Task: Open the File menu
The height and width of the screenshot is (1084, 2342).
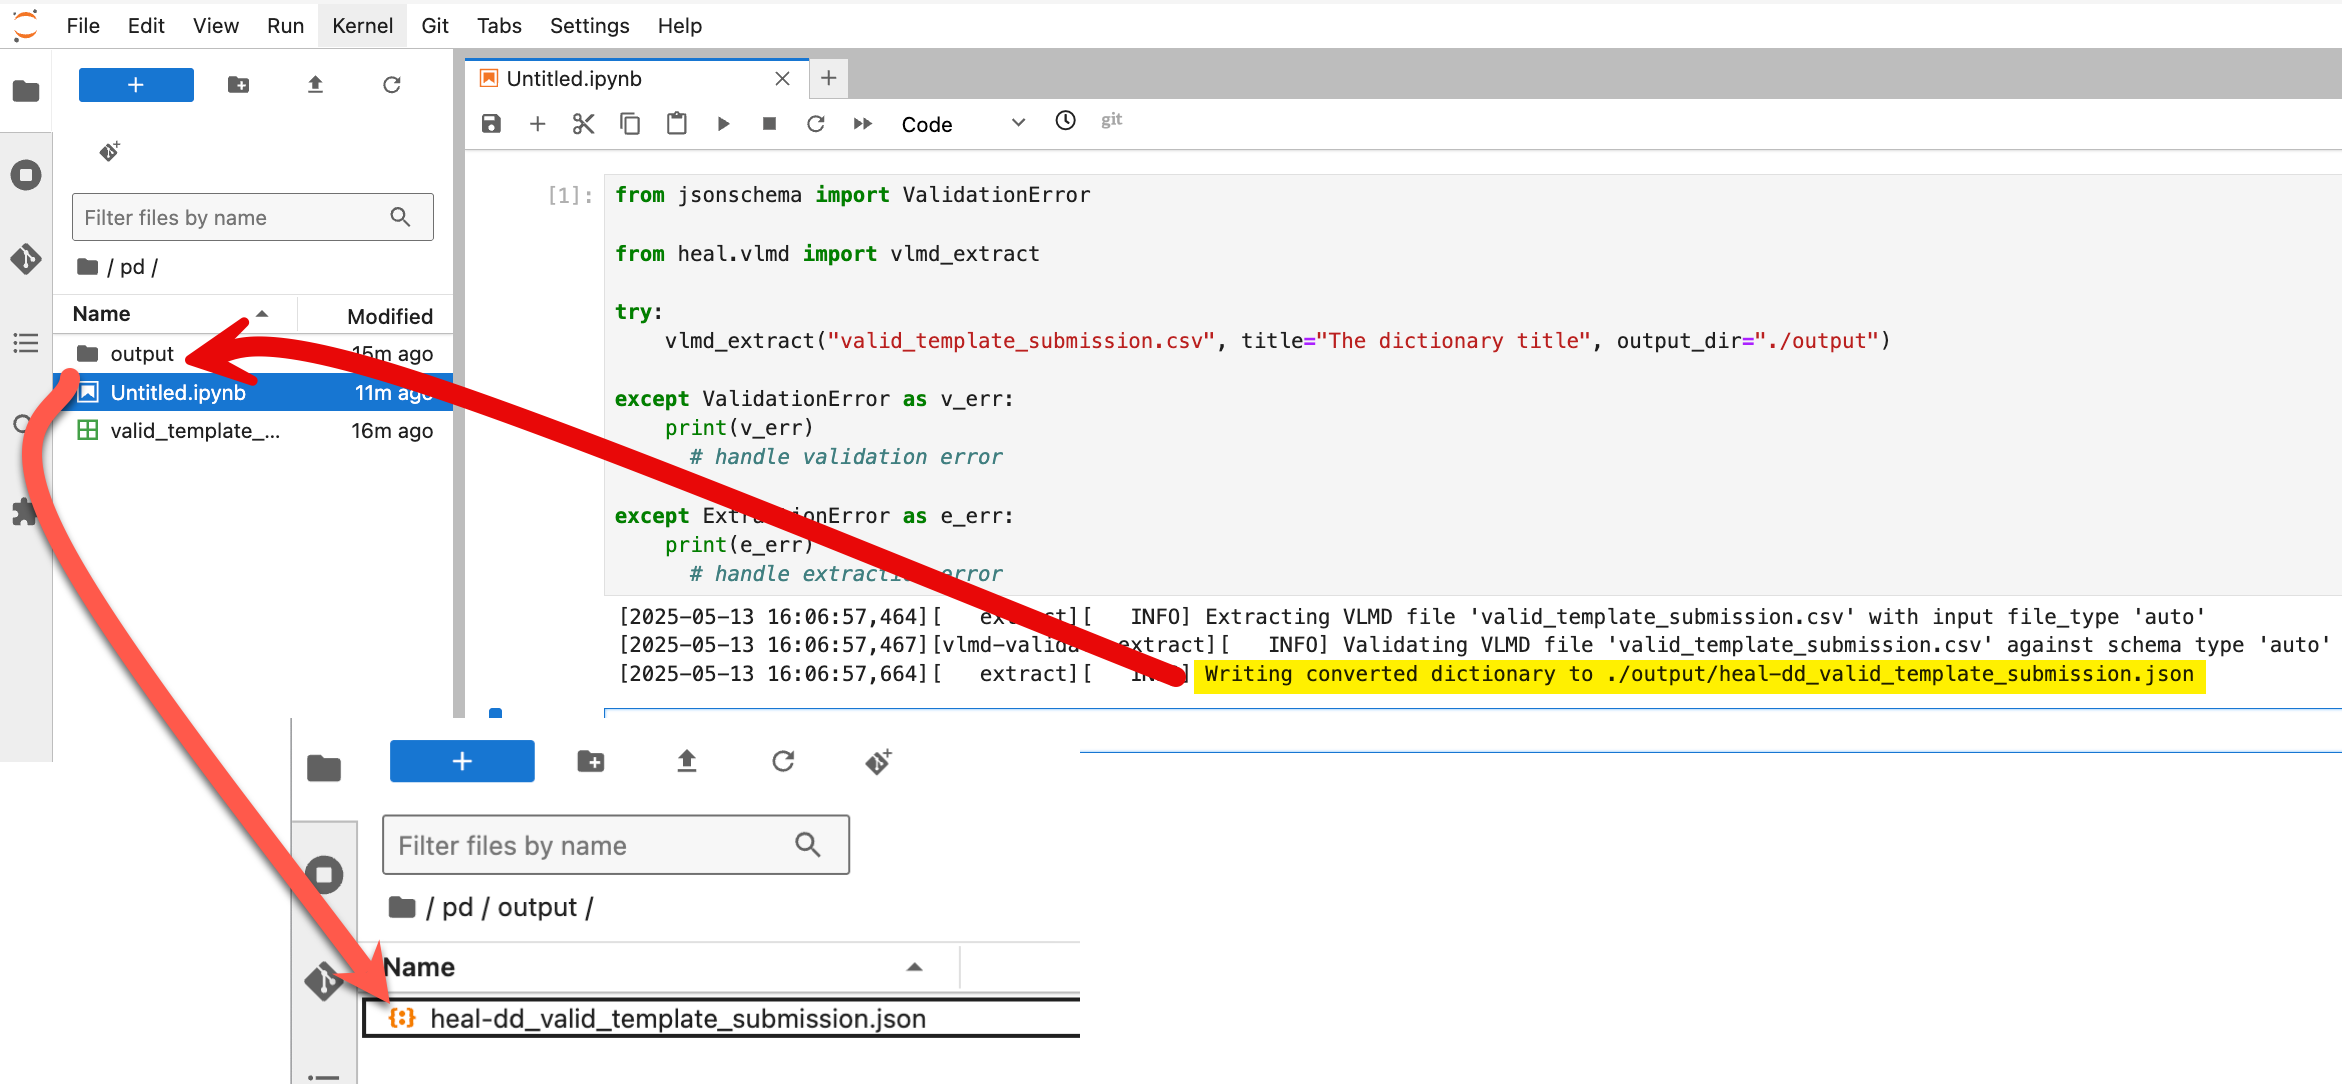Action: coord(83,26)
